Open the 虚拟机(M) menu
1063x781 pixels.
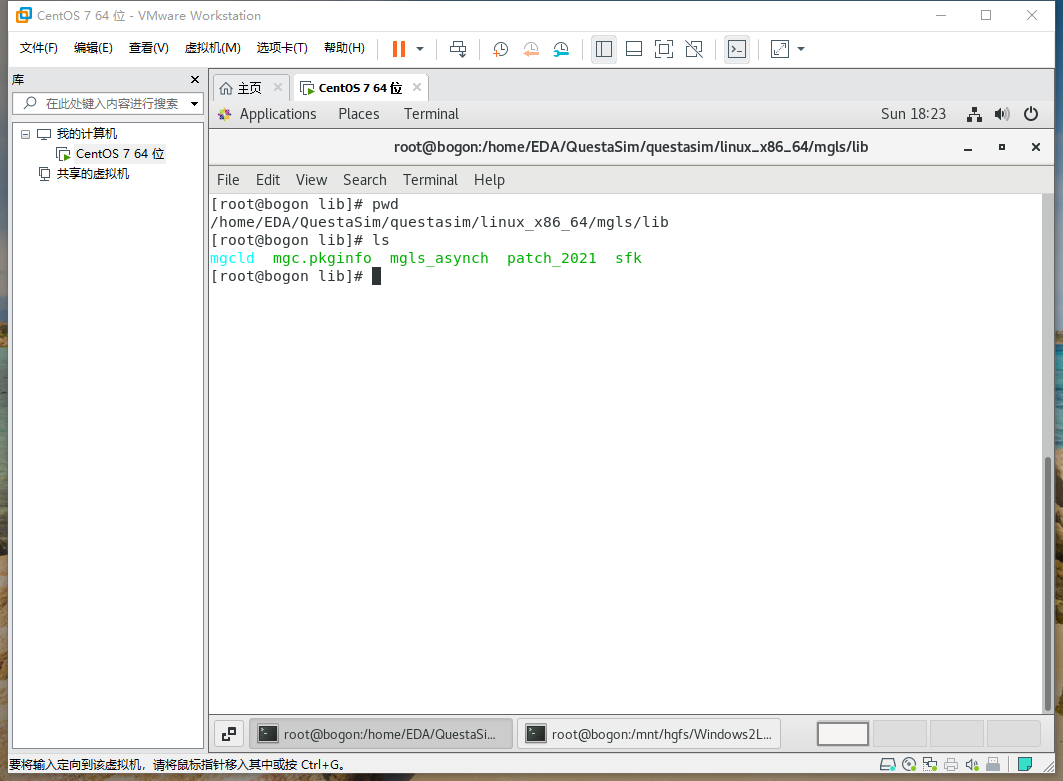(x=212, y=47)
